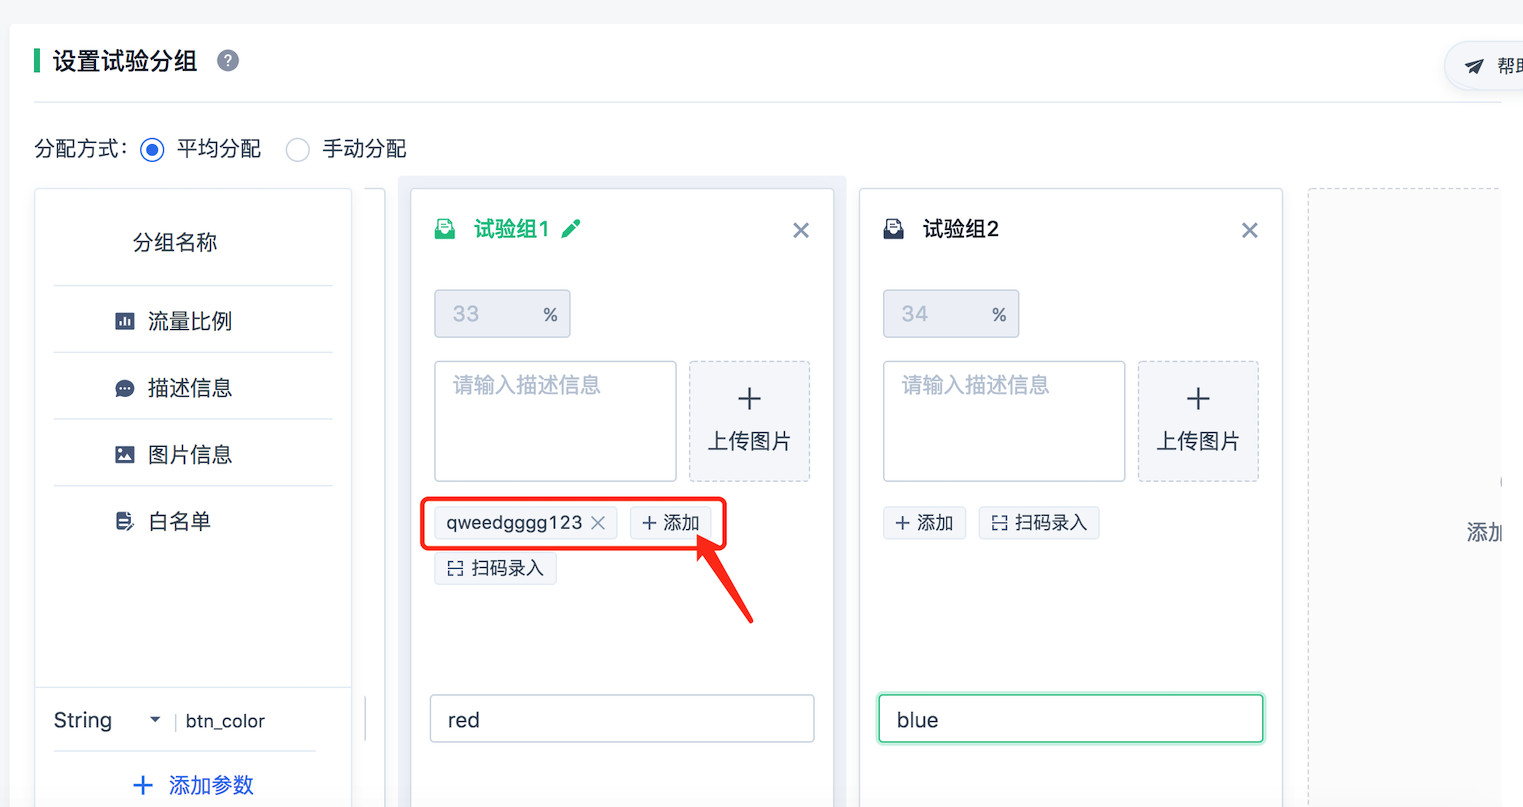This screenshot has height=807, width=1523.
Task: Remove the qweedgggg123 whitelist tag
Action: pyautogui.click(x=598, y=523)
